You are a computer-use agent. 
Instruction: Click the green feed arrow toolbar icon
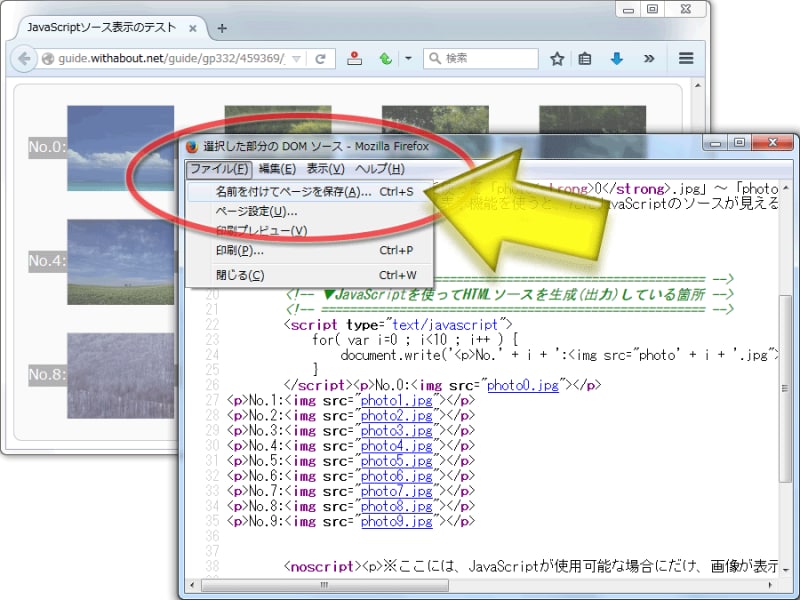click(x=386, y=58)
